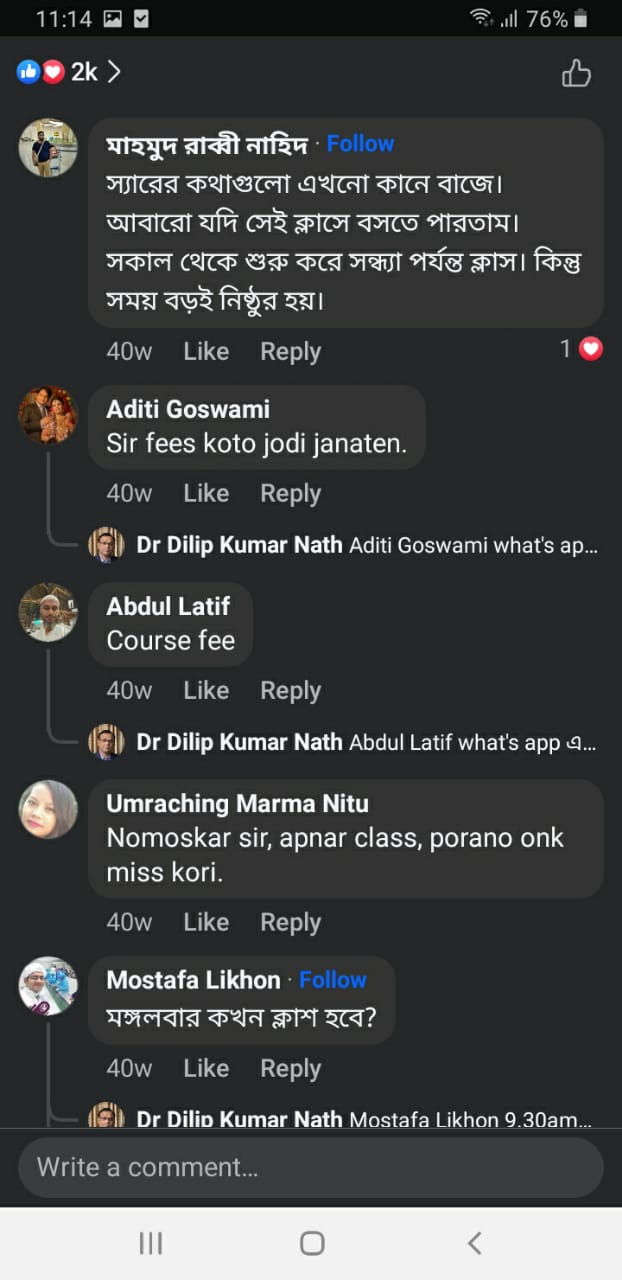Follow the first commenter Mahmud
Image resolution: width=622 pixels, height=1280 pixels.
tap(360, 144)
